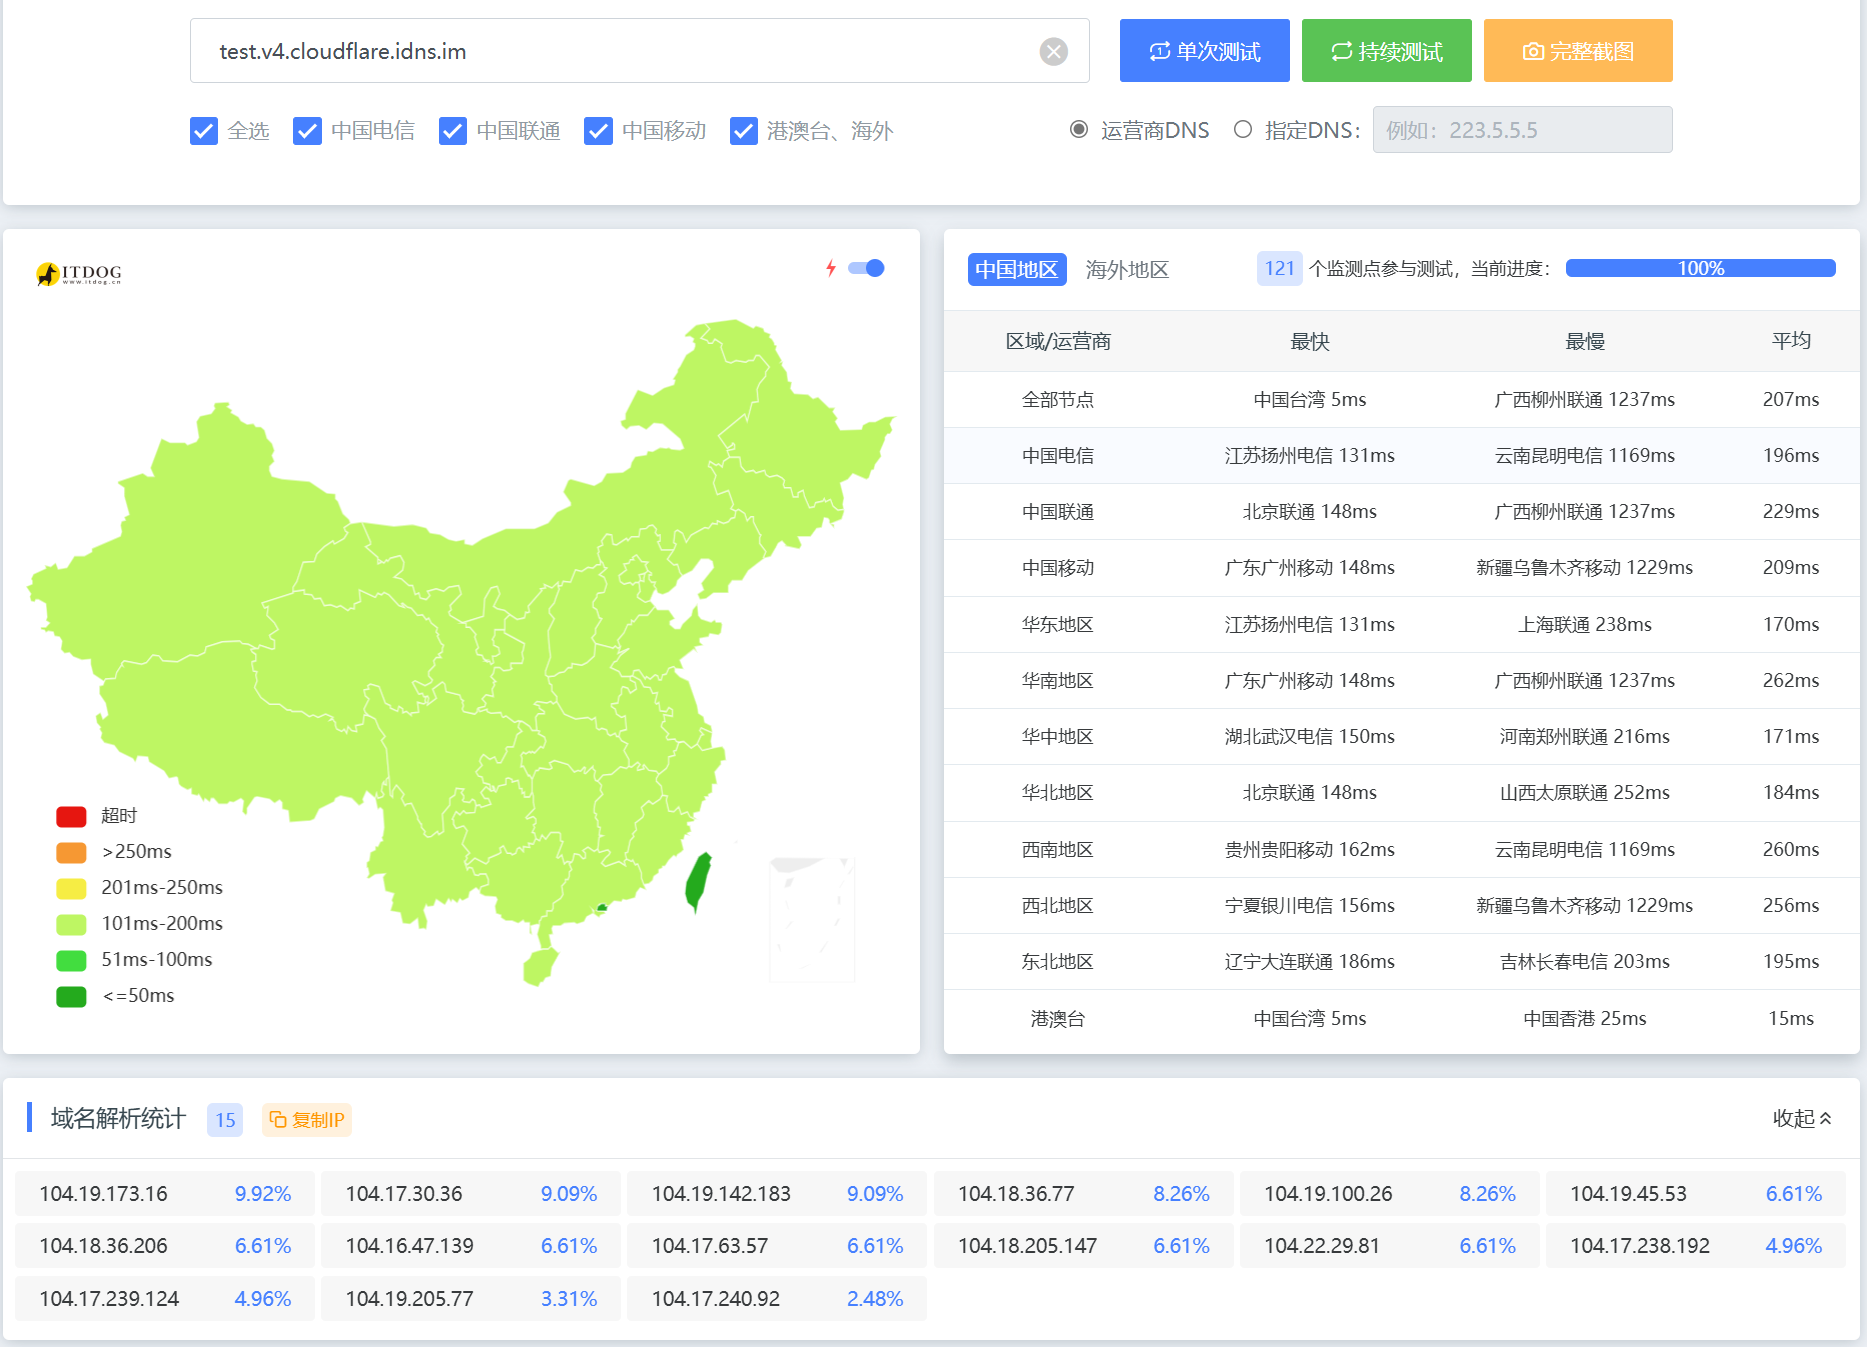Click the ITDOG logo

[79, 273]
